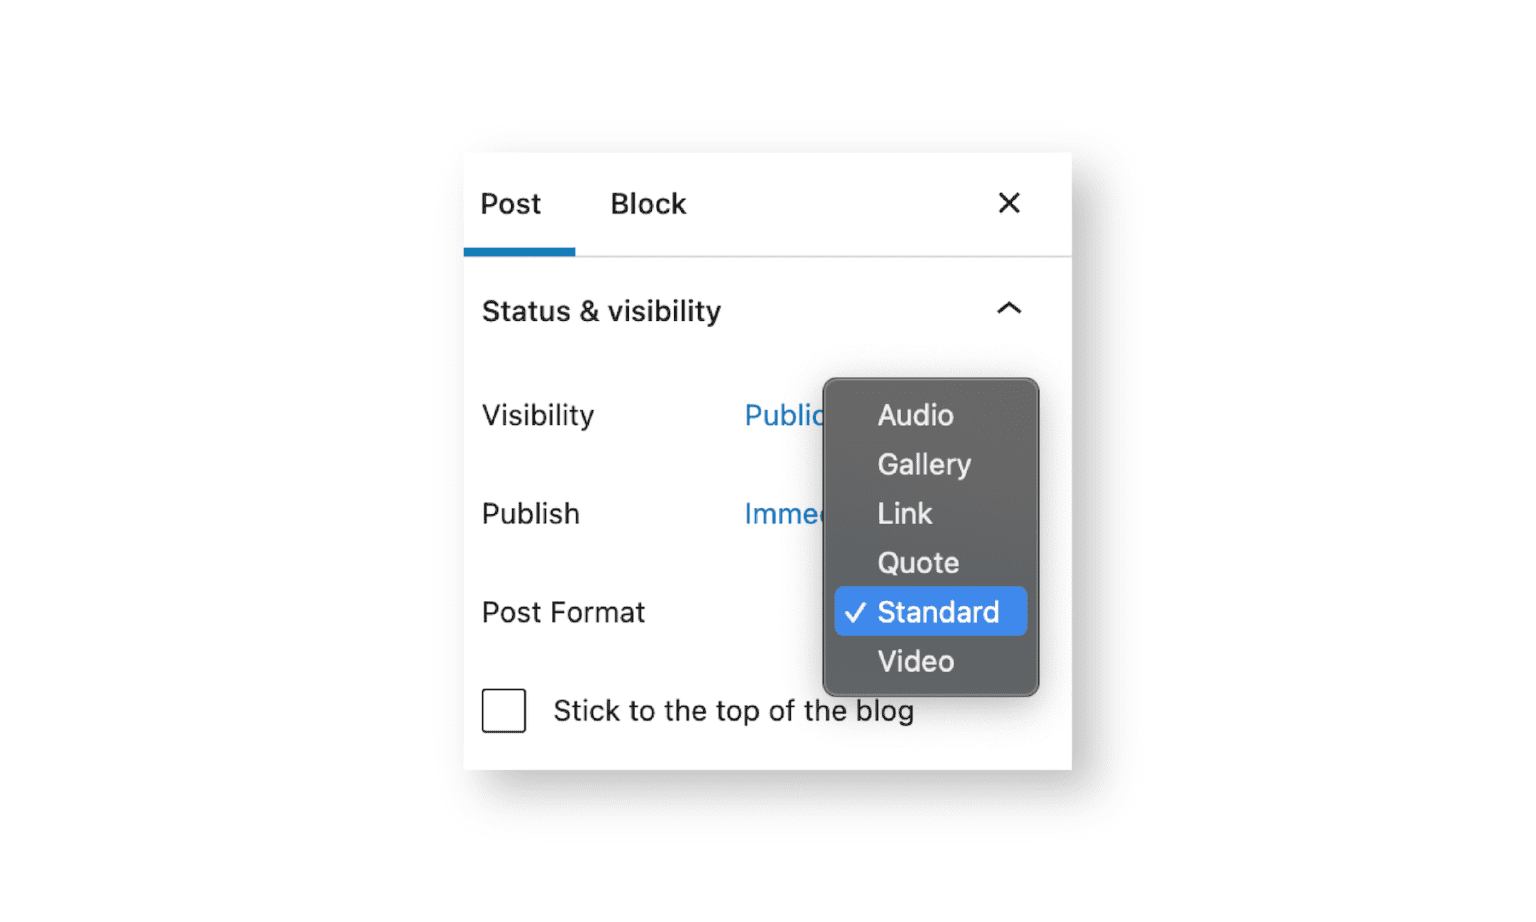Keep the Standard post format selected
1536x922 pixels.
point(937,611)
